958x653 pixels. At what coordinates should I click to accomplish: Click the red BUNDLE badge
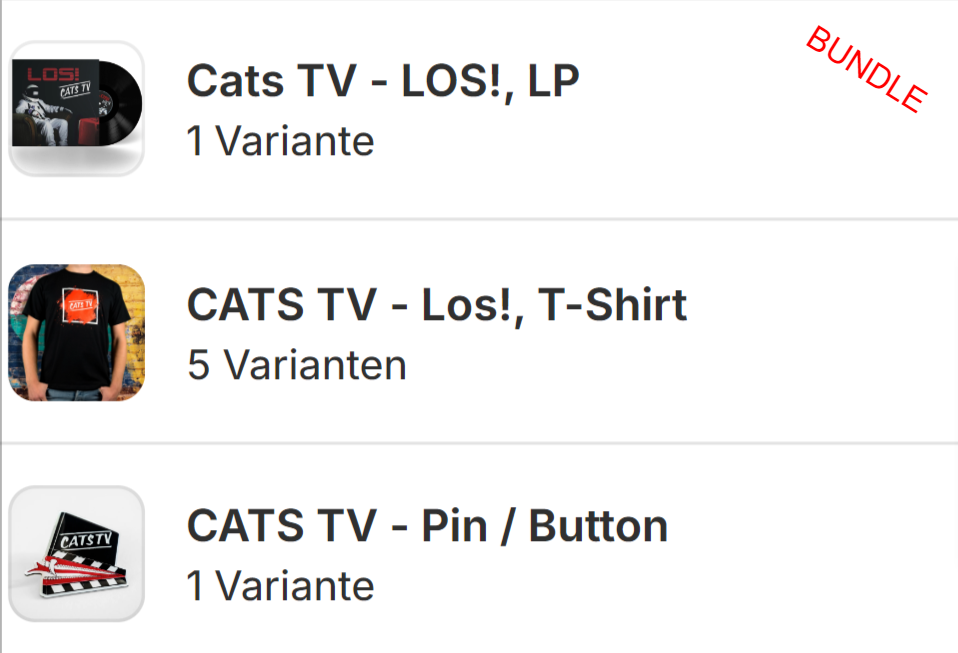click(867, 69)
